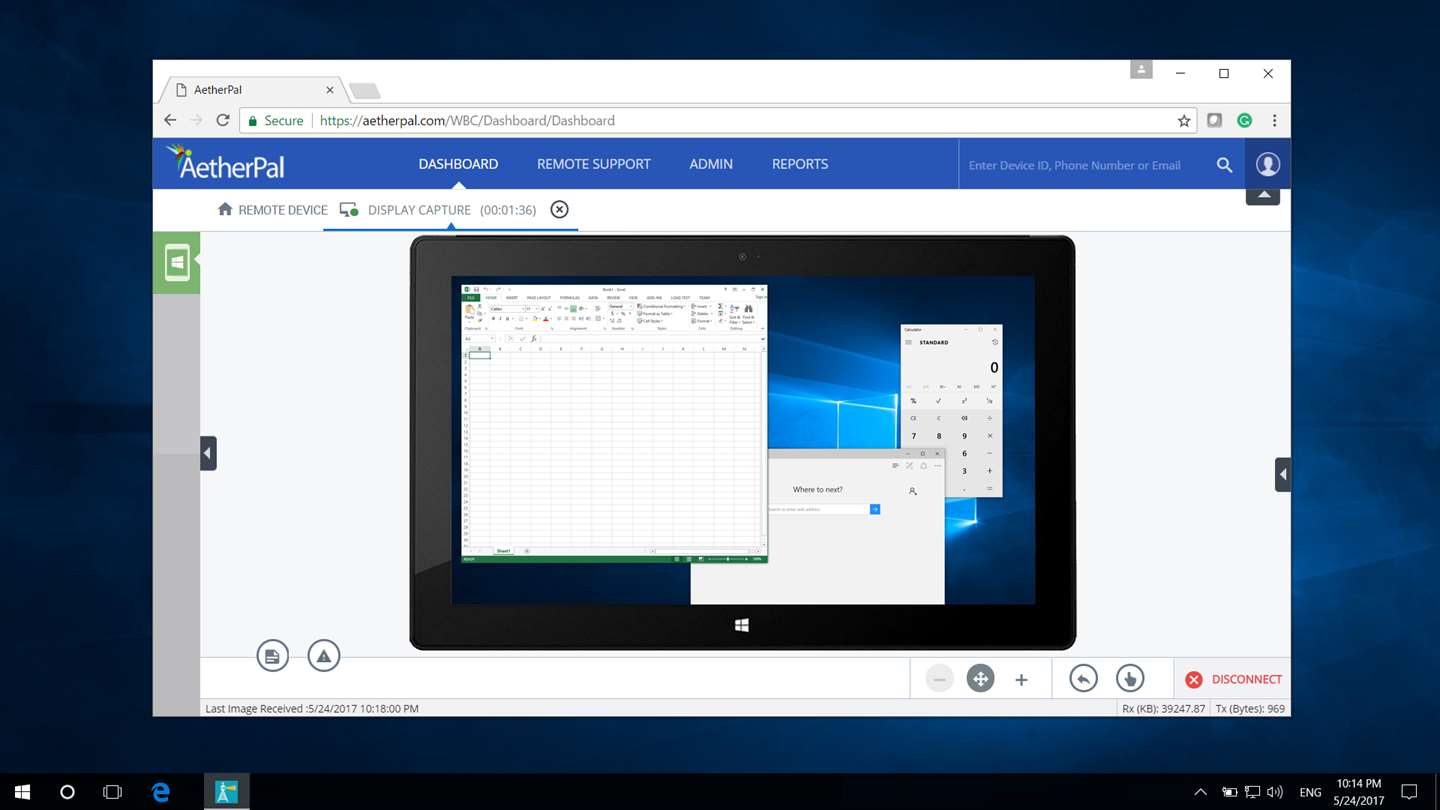Open a new Chrome tab
Image resolution: width=1440 pixels, height=810 pixels.
point(365,91)
